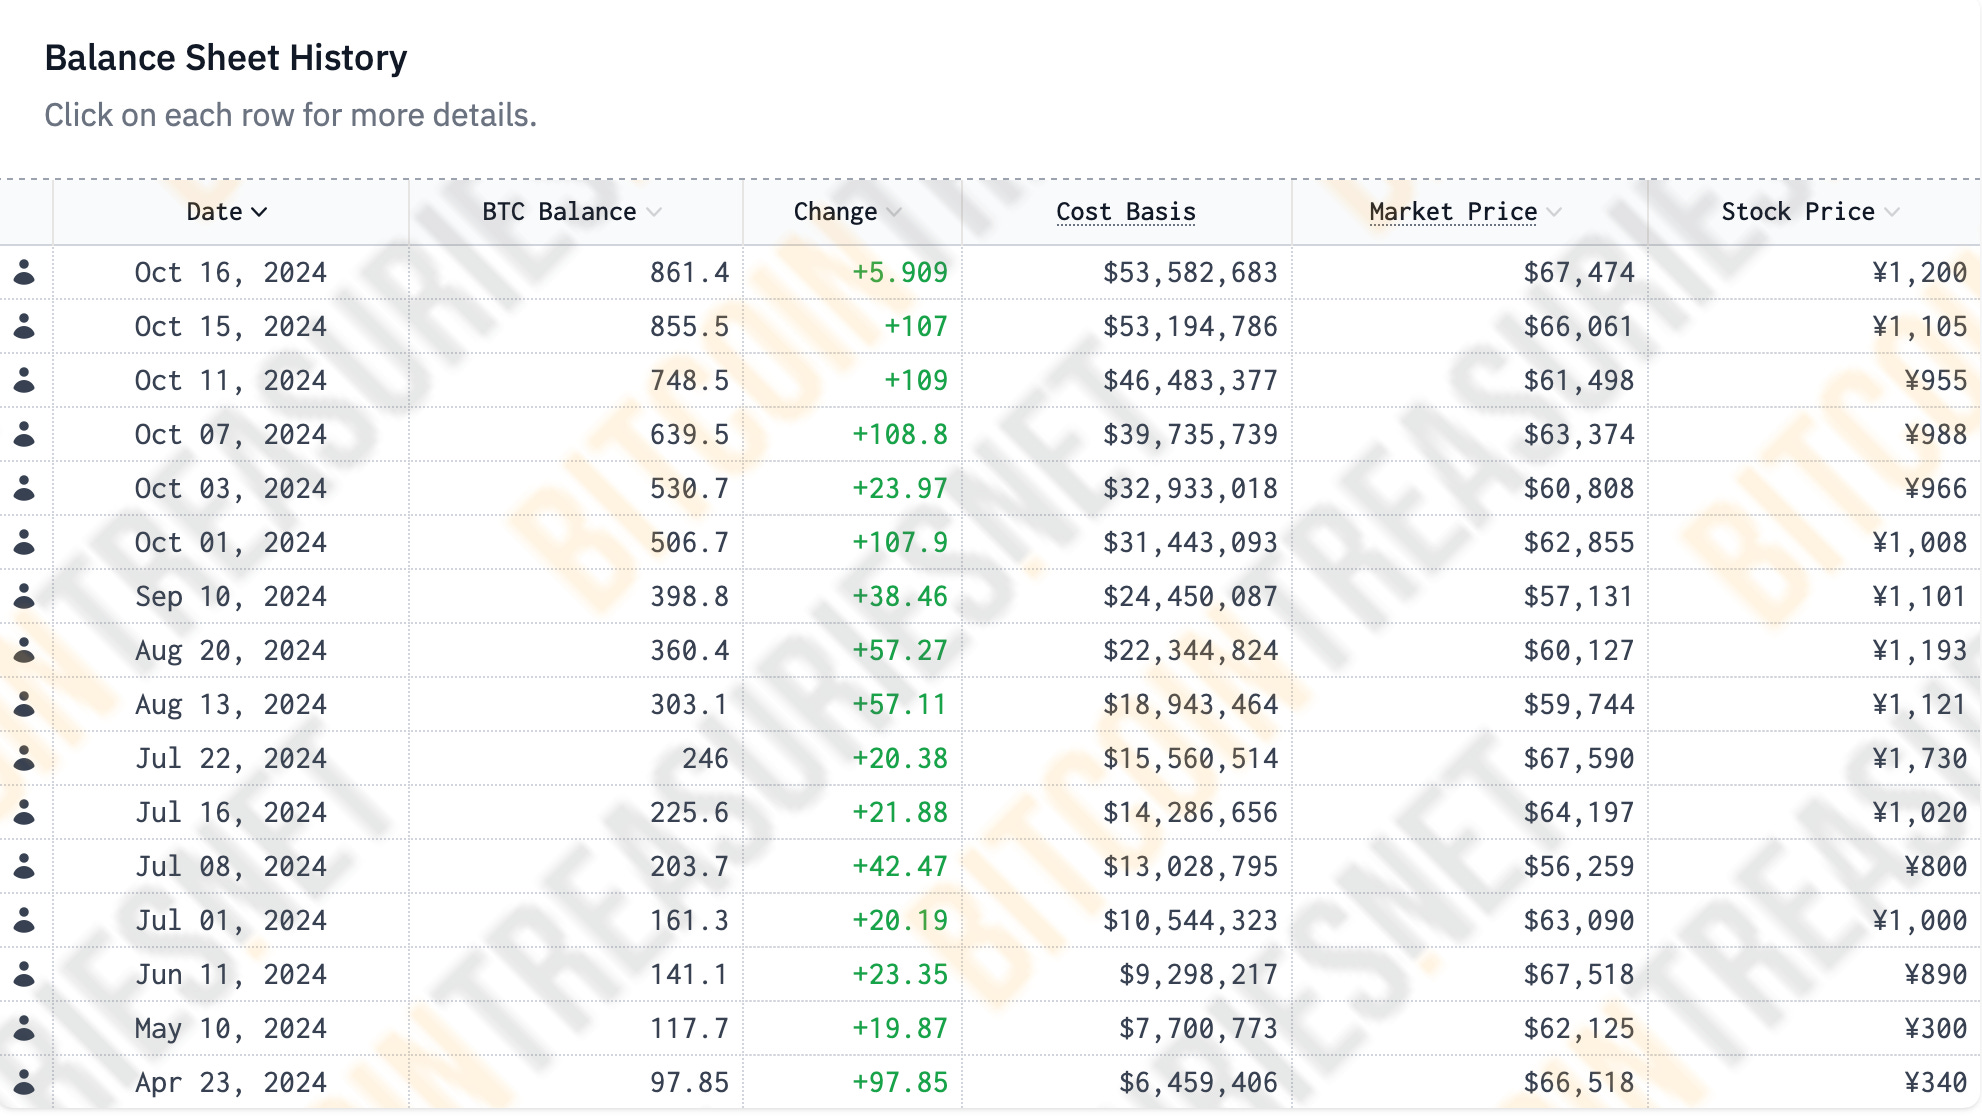Click person icon in Jul 01, 2024 row
The image size is (1982, 1116).
(x=25, y=920)
